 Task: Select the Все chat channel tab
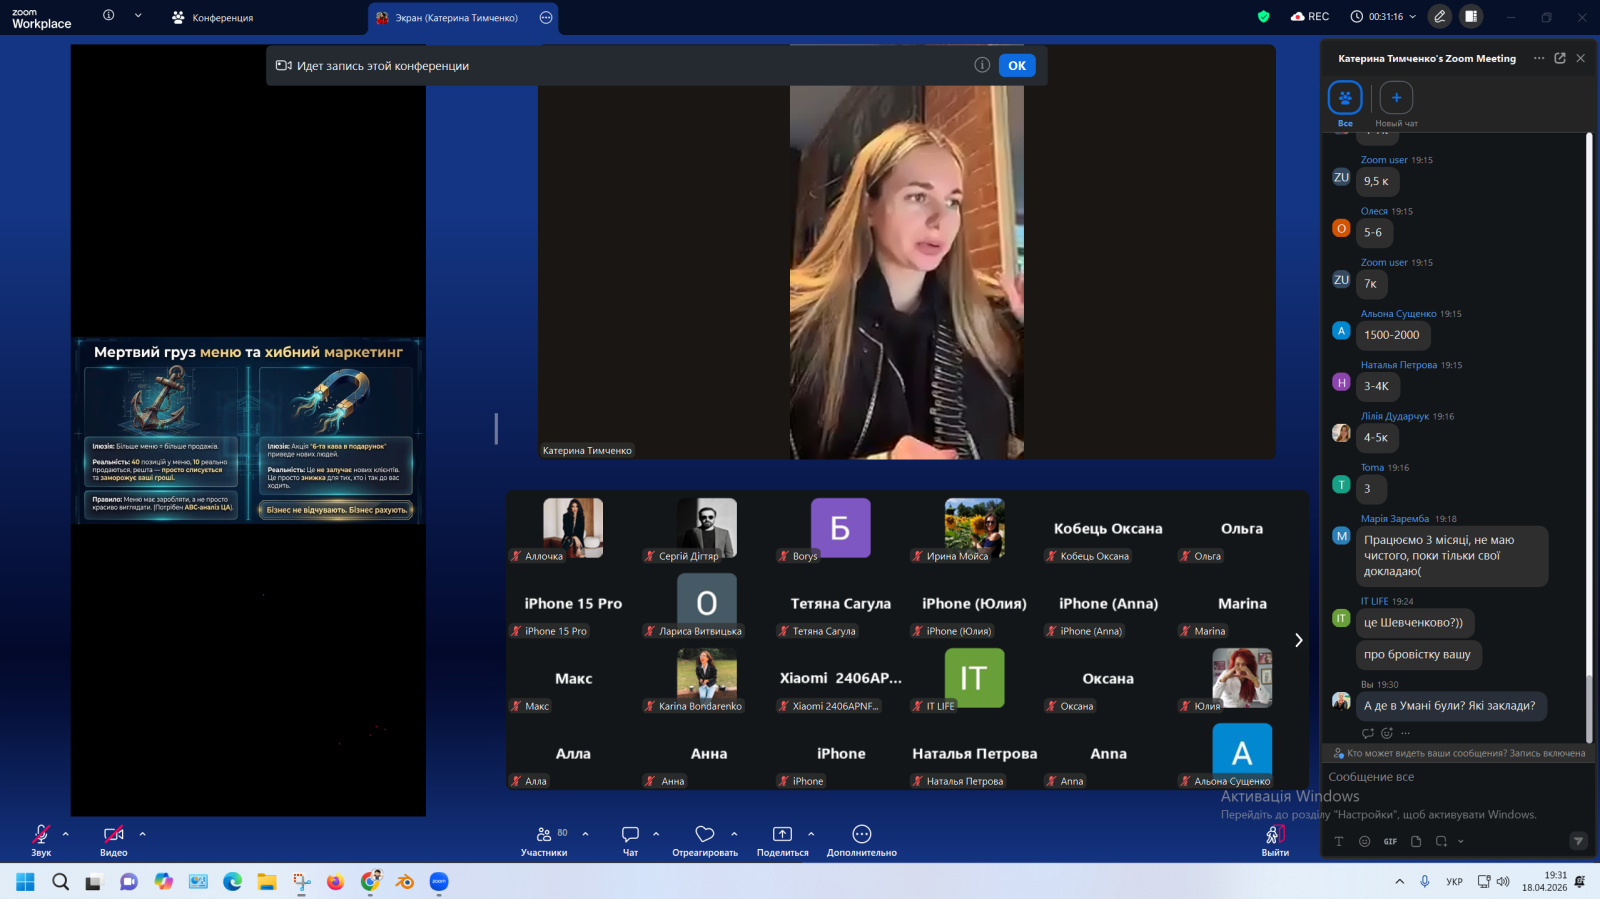pos(1345,98)
